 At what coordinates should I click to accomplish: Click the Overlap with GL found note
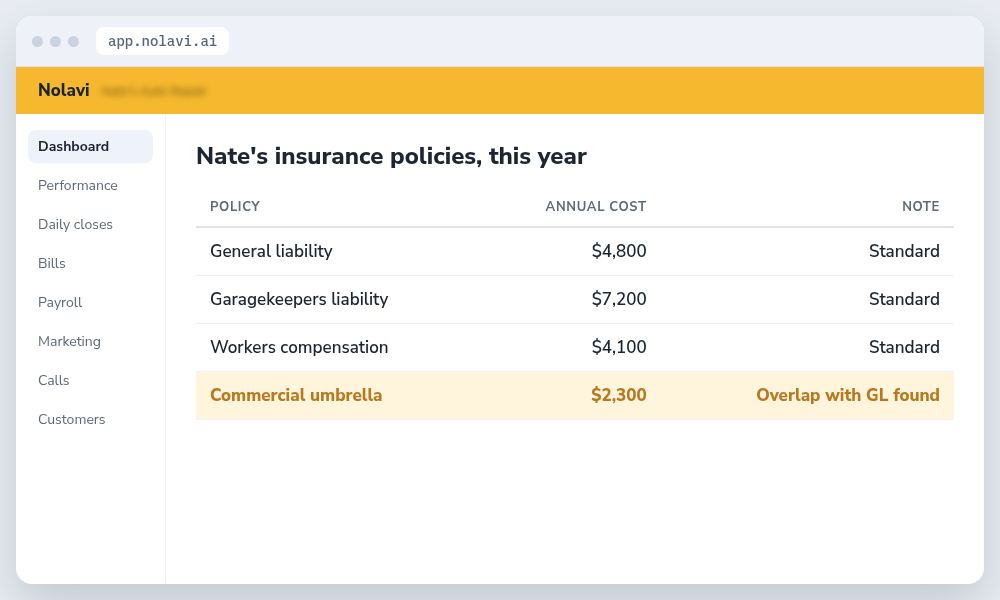pyautogui.click(x=848, y=395)
